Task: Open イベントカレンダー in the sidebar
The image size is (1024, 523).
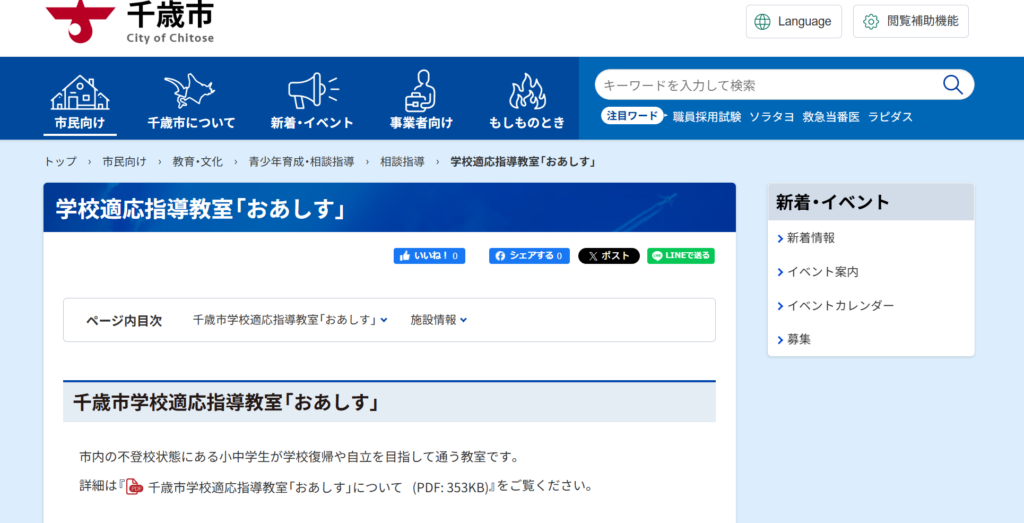Action: click(840, 306)
